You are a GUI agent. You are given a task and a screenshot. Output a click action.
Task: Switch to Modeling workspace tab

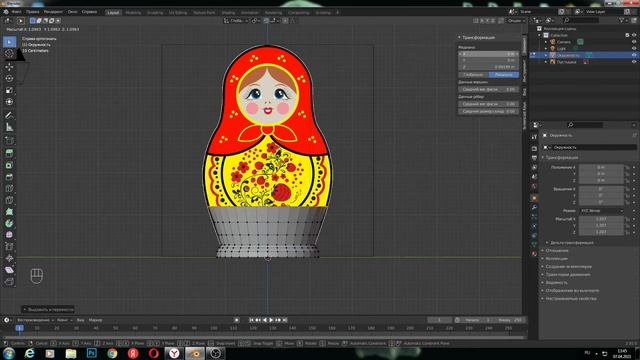(133, 12)
